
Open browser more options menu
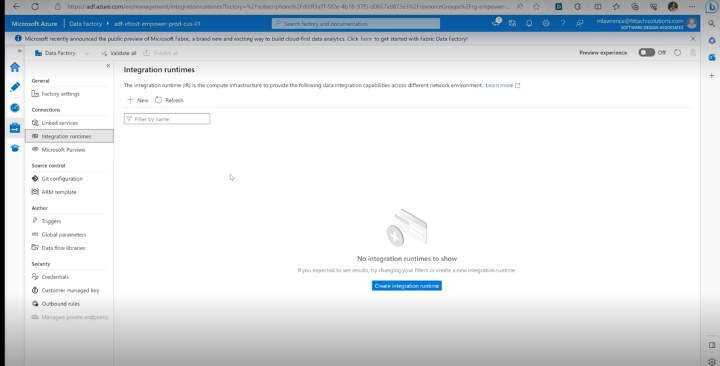(x=692, y=6)
